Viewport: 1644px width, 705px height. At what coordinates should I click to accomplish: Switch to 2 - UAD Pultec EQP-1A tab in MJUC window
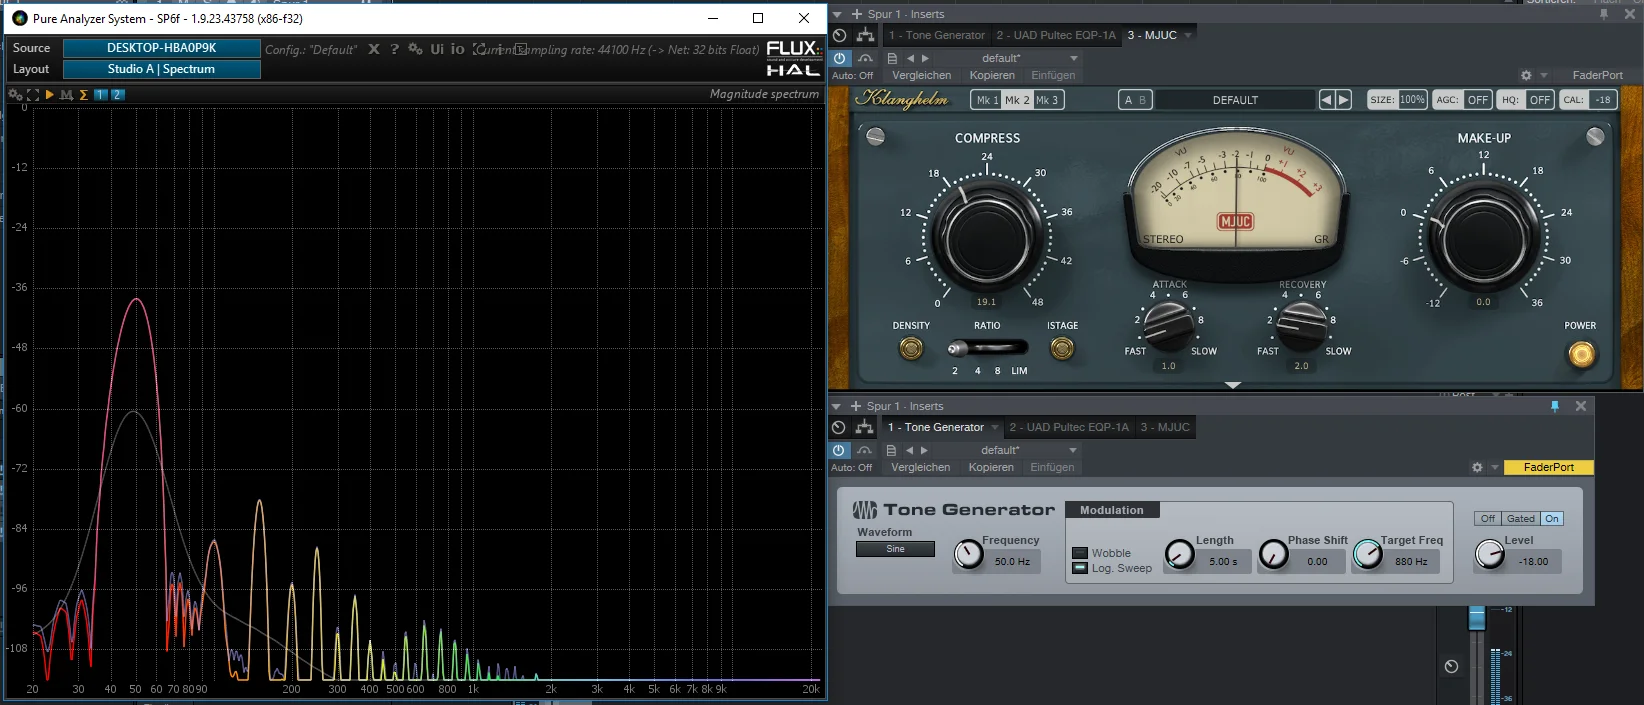(1056, 35)
